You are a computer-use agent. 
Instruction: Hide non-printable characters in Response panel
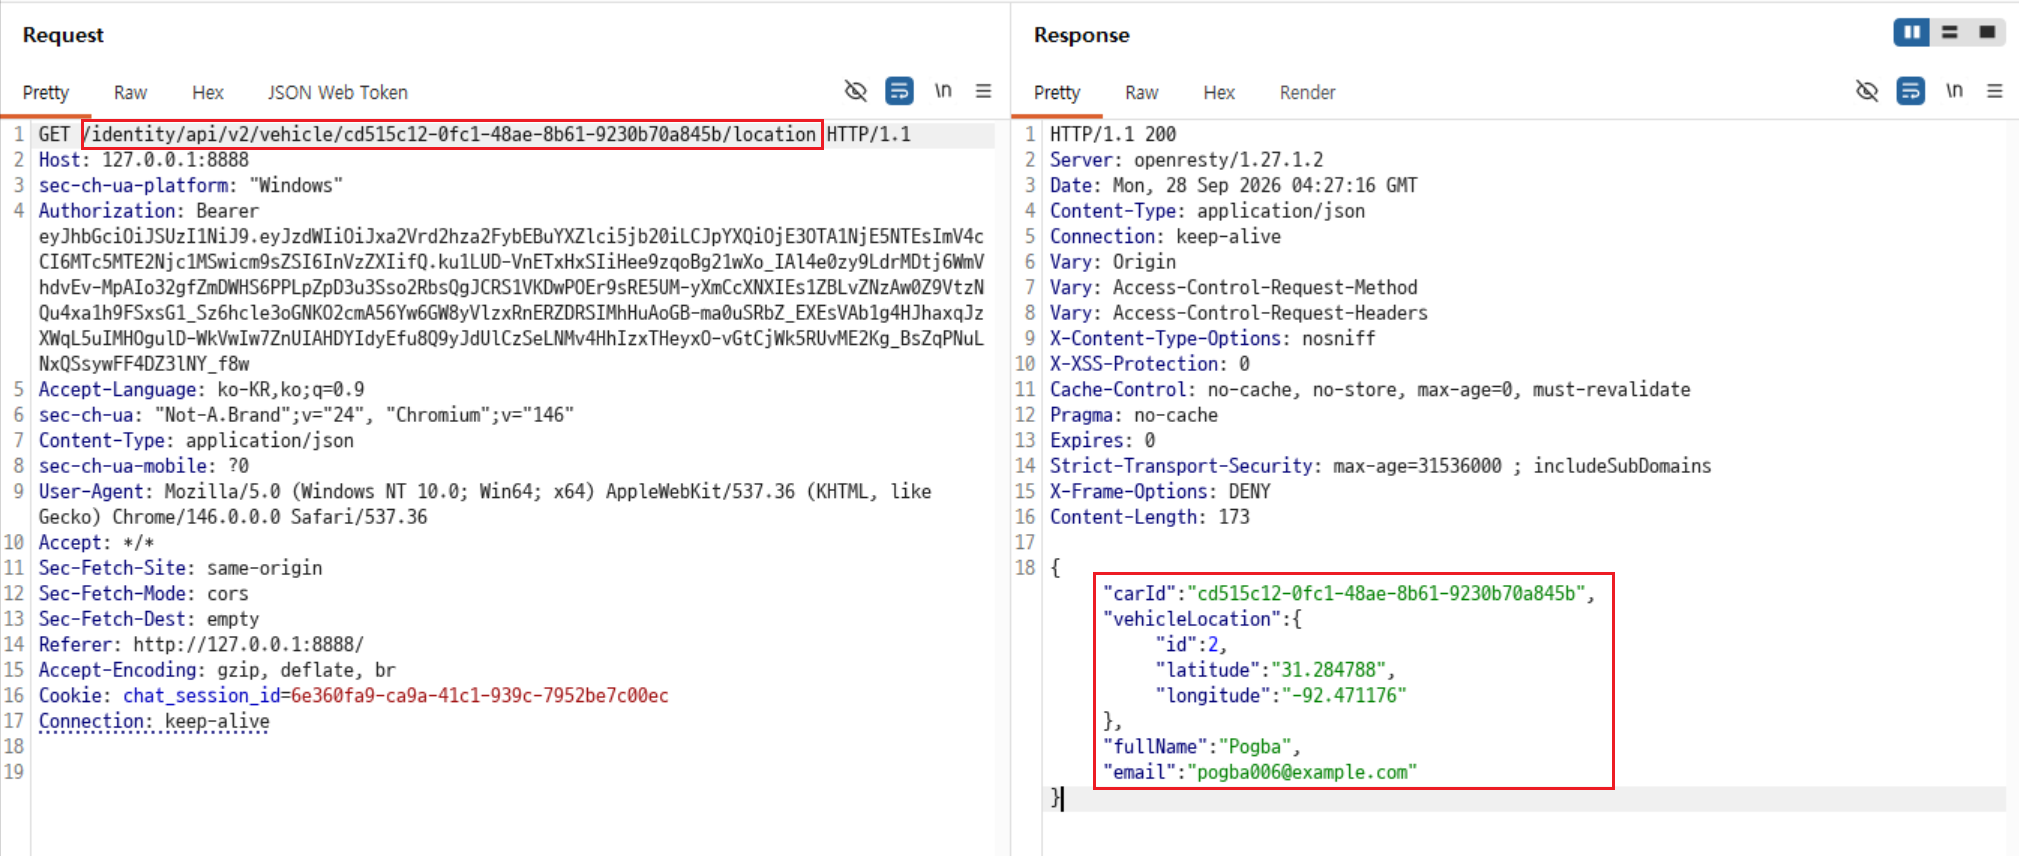coord(1866,91)
